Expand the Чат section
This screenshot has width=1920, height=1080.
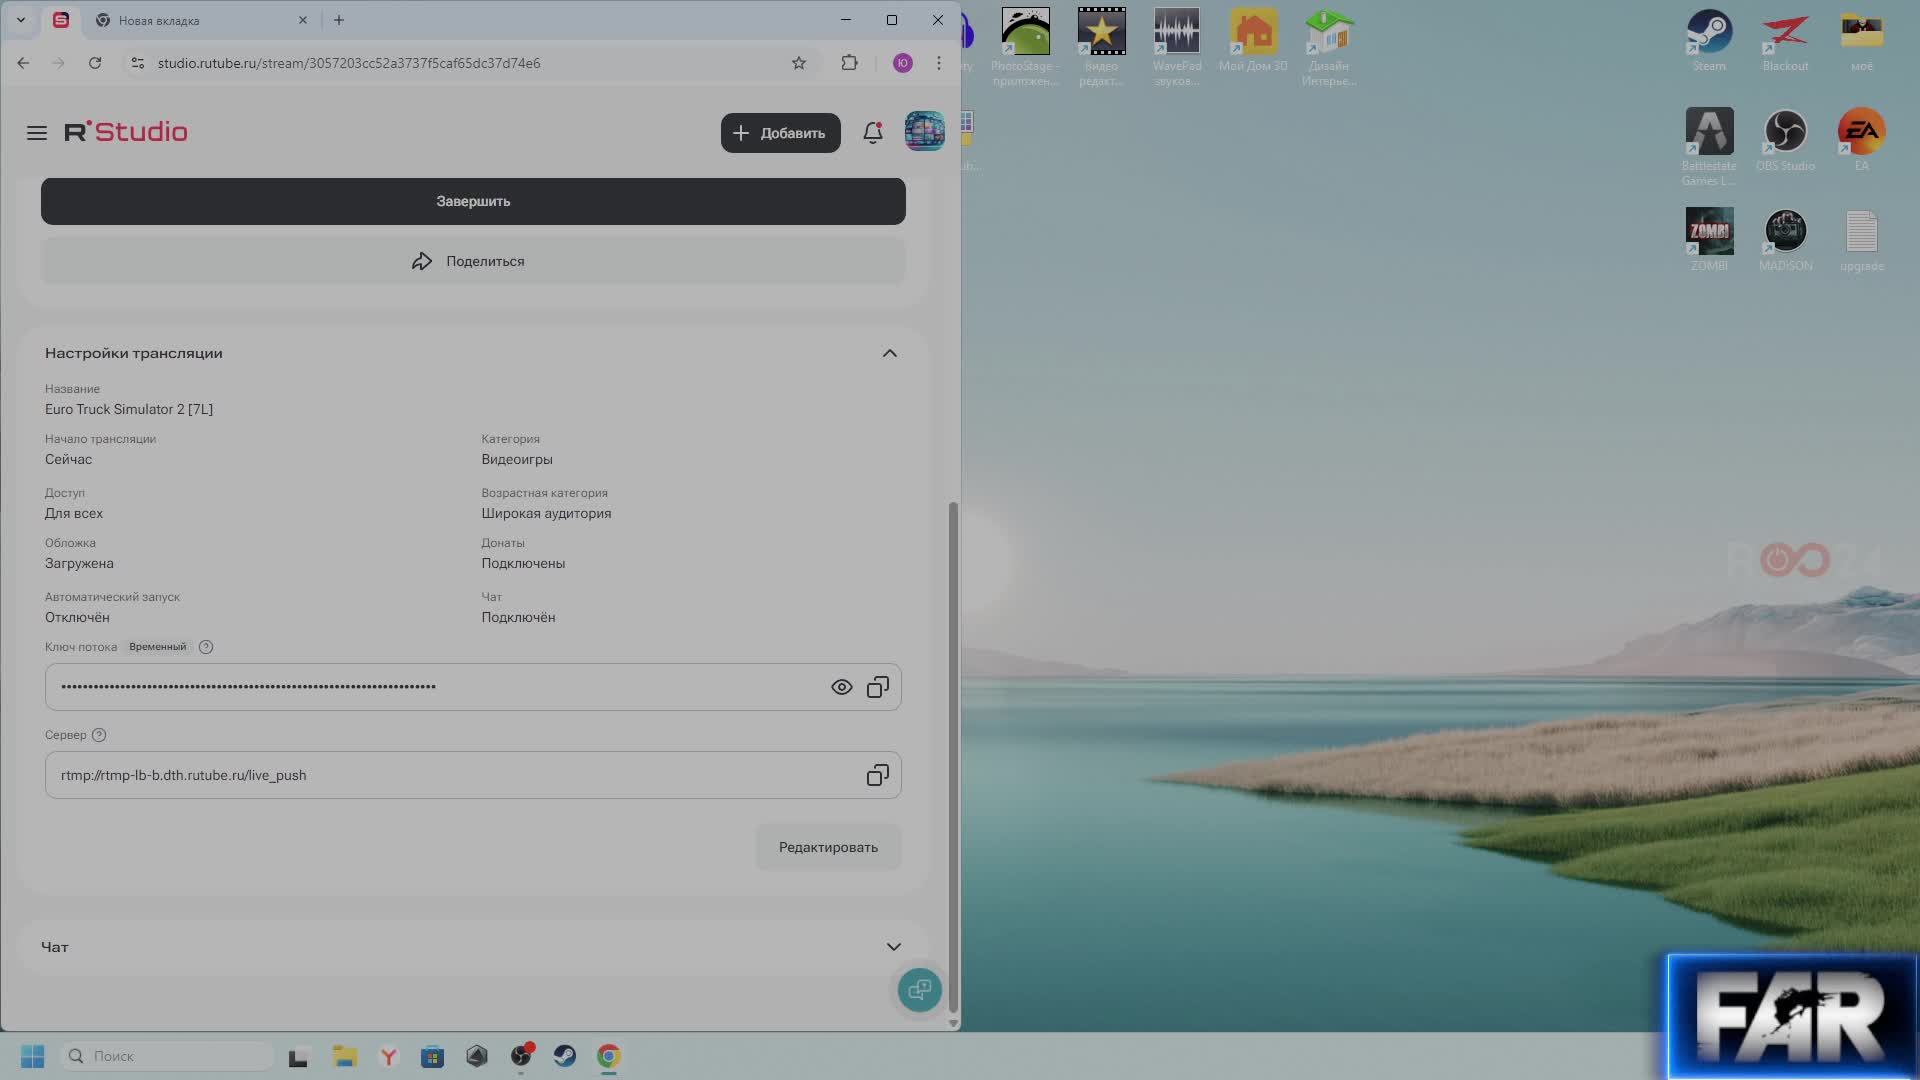click(893, 947)
